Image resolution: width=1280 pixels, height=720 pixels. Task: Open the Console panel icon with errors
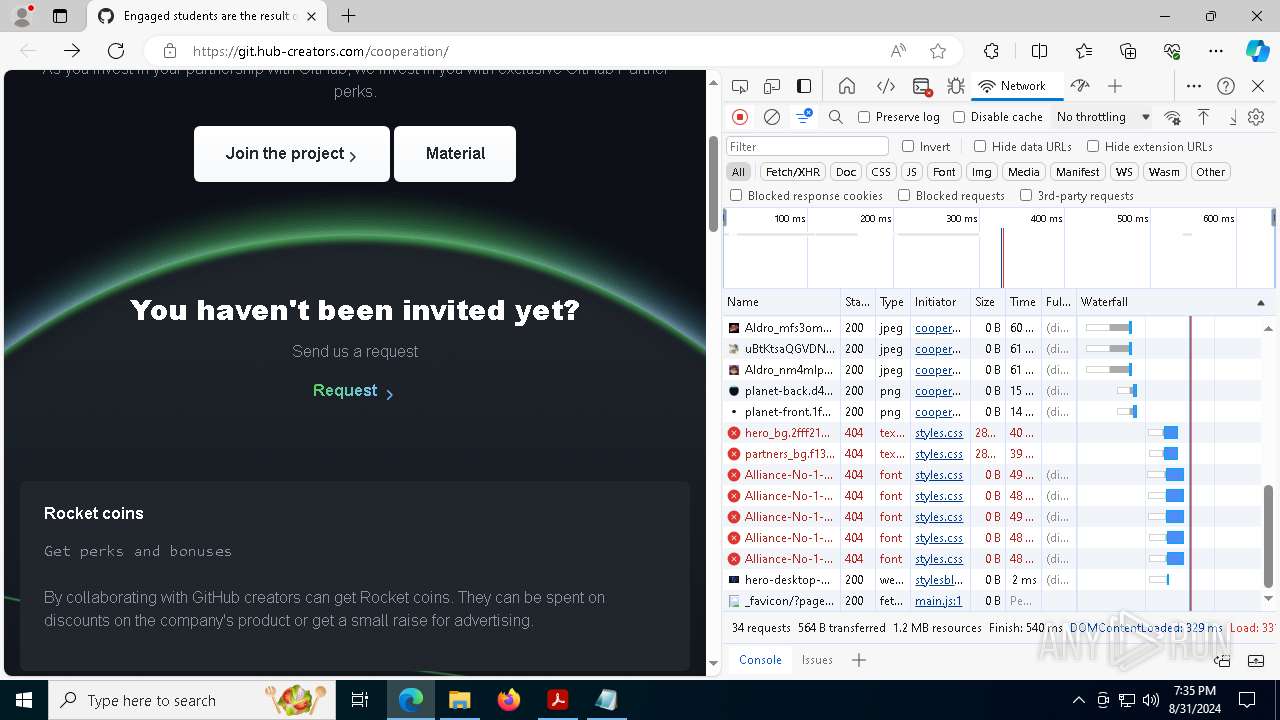tap(922, 86)
